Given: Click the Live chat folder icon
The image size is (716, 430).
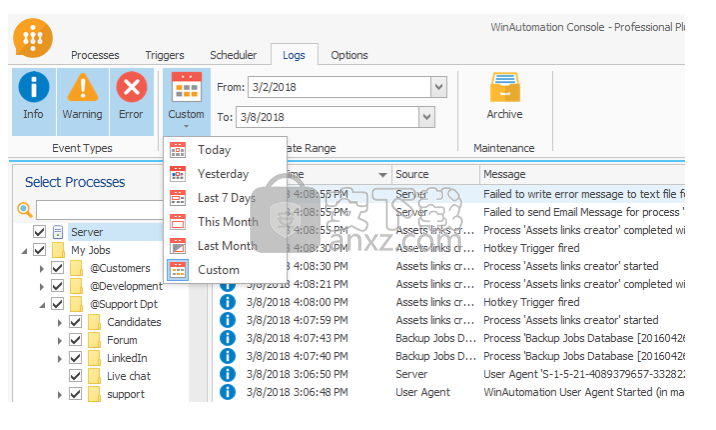Looking at the screenshot, I should click(x=94, y=376).
